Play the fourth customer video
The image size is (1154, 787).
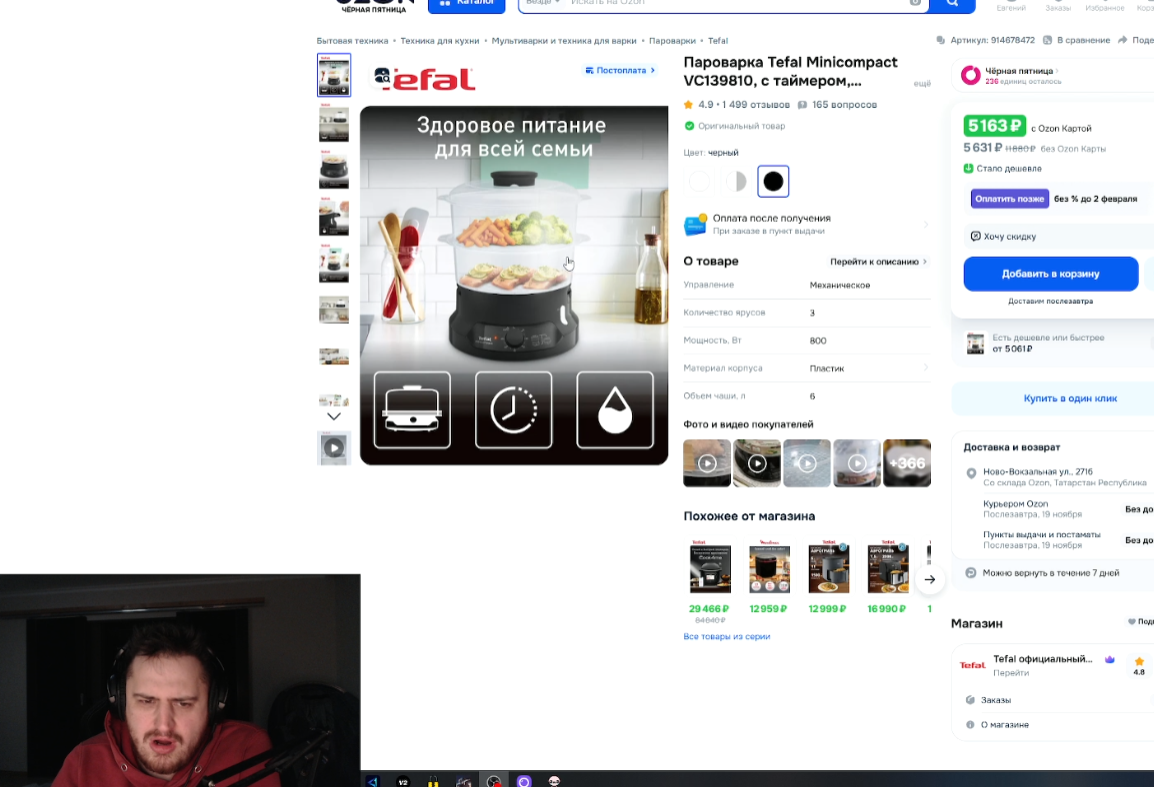pyautogui.click(x=857, y=463)
